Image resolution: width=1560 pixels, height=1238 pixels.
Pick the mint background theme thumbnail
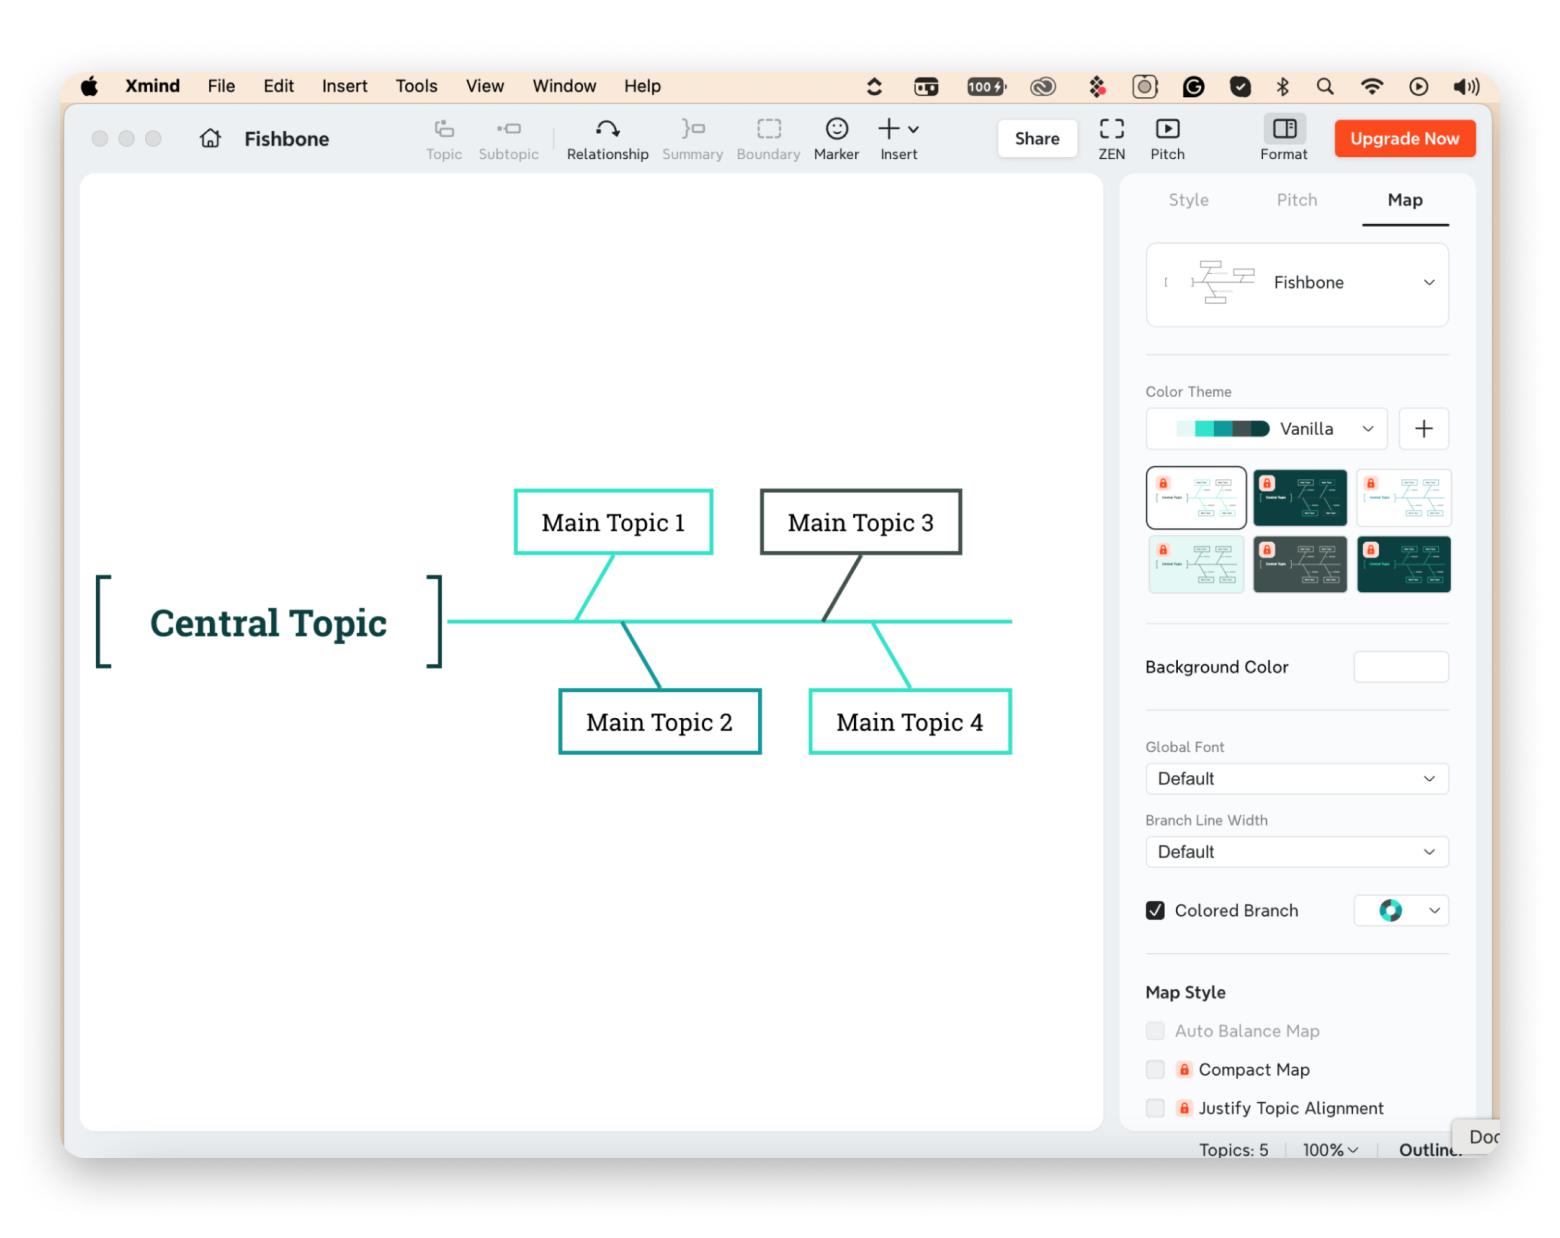pyautogui.click(x=1196, y=564)
